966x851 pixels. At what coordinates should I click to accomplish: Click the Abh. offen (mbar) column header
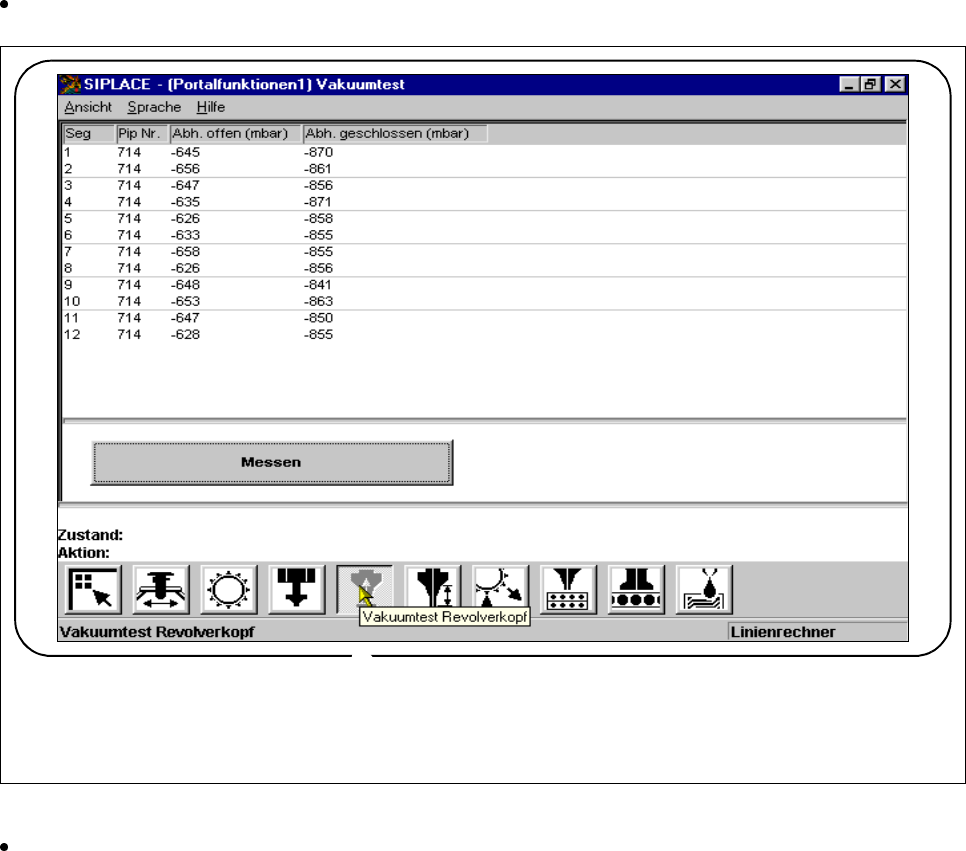pyautogui.click(x=235, y=134)
